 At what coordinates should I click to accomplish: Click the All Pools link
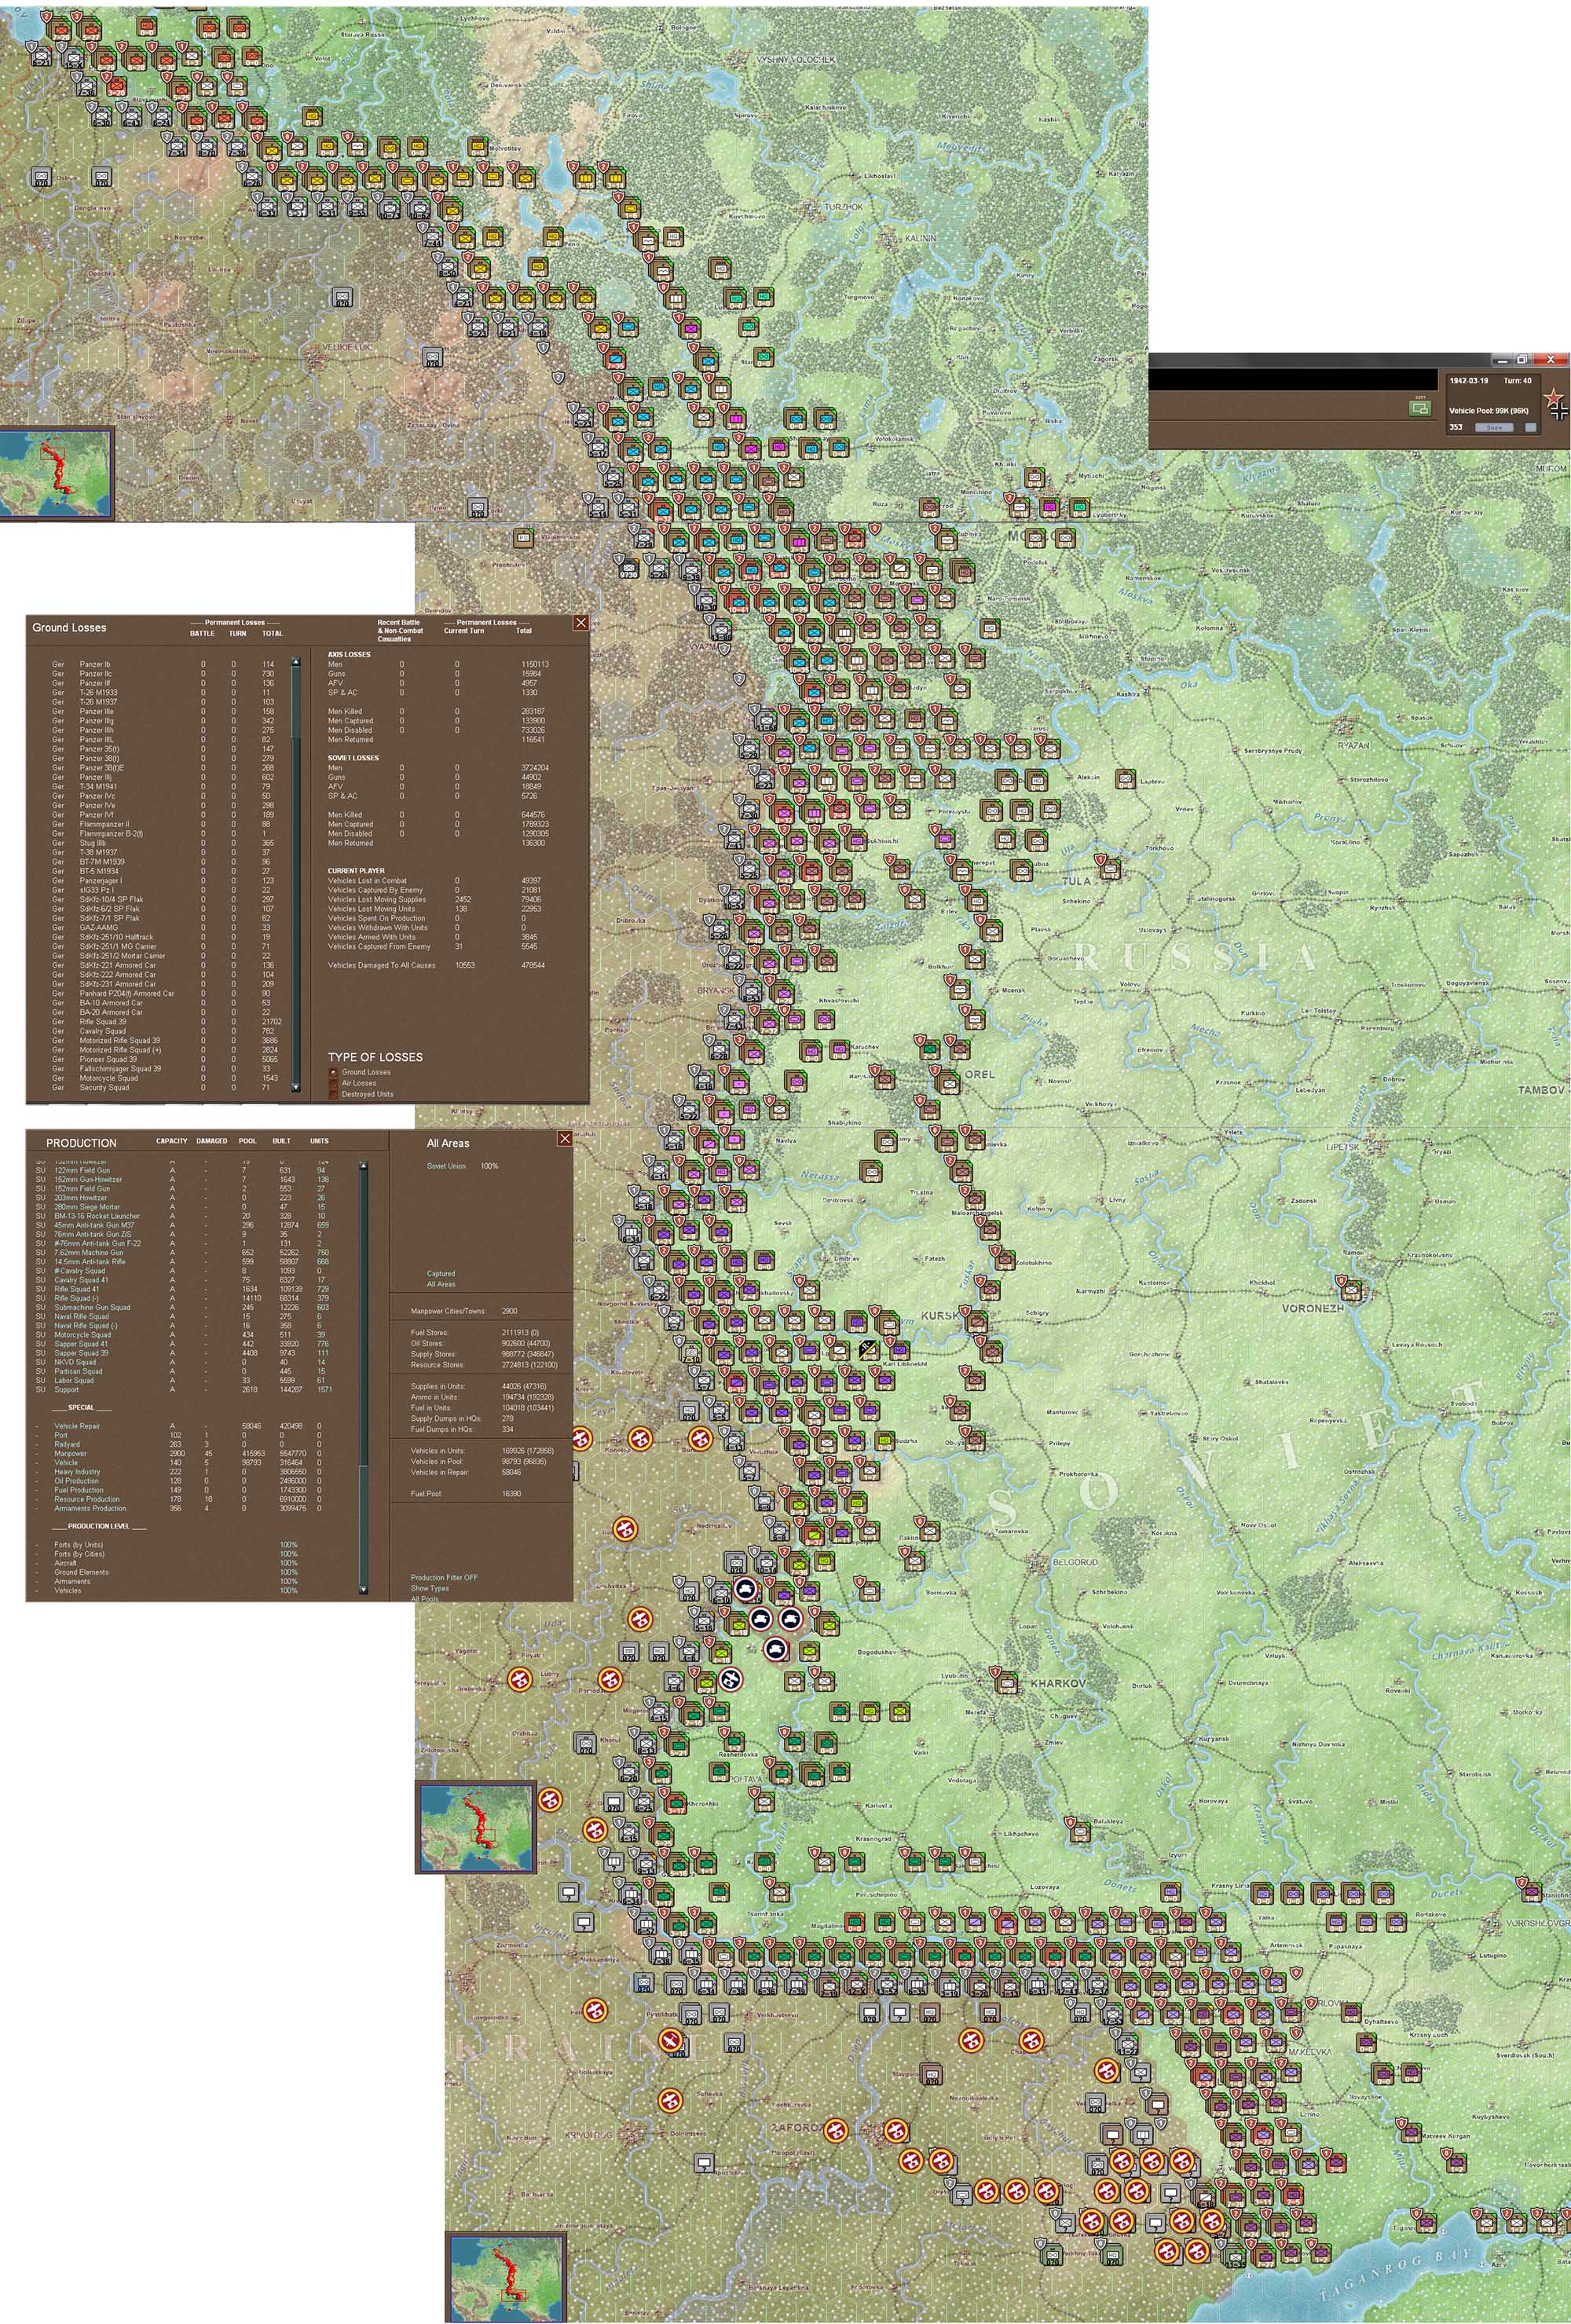[425, 1598]
